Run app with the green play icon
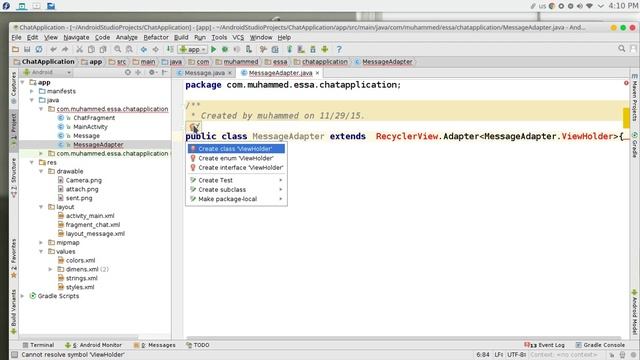 click(213, 49)
